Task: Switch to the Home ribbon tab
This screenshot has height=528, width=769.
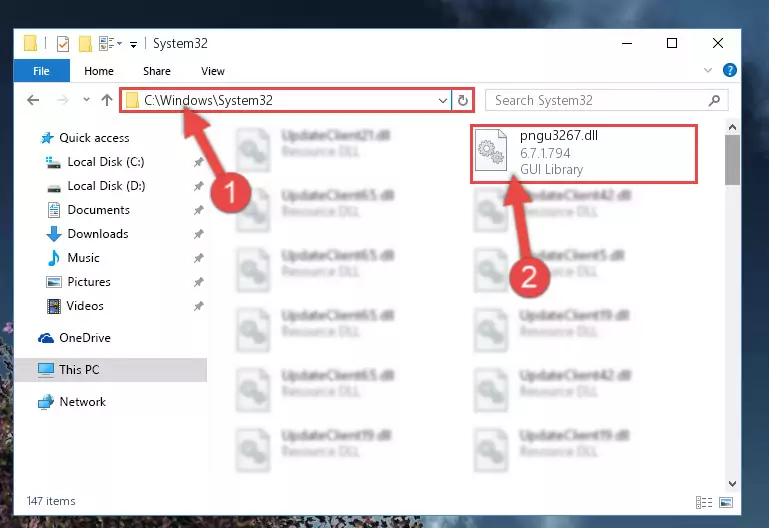Action: [x=99, y=71]
